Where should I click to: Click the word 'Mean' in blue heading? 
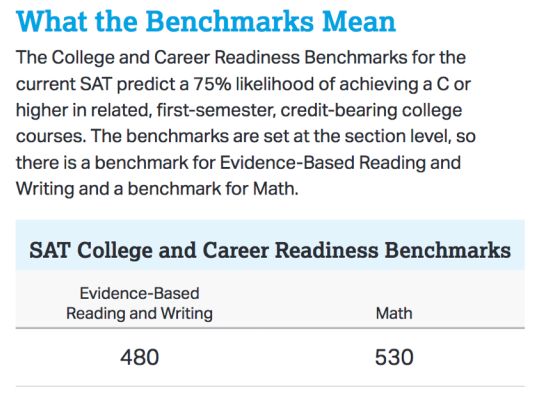359,22
